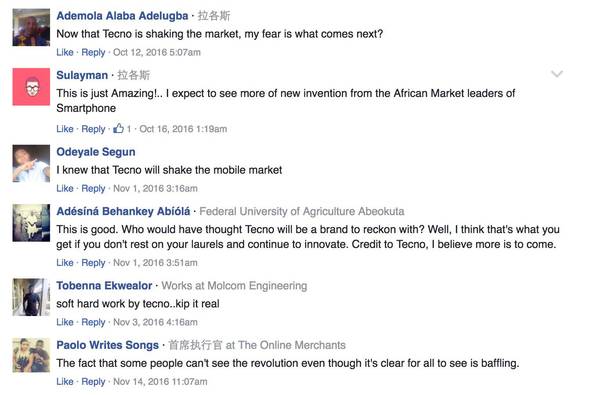Open Paolo Writes Songs' profile picture
Image resolution: width=600 pixels, height=395 pixels.
(31, 356)
